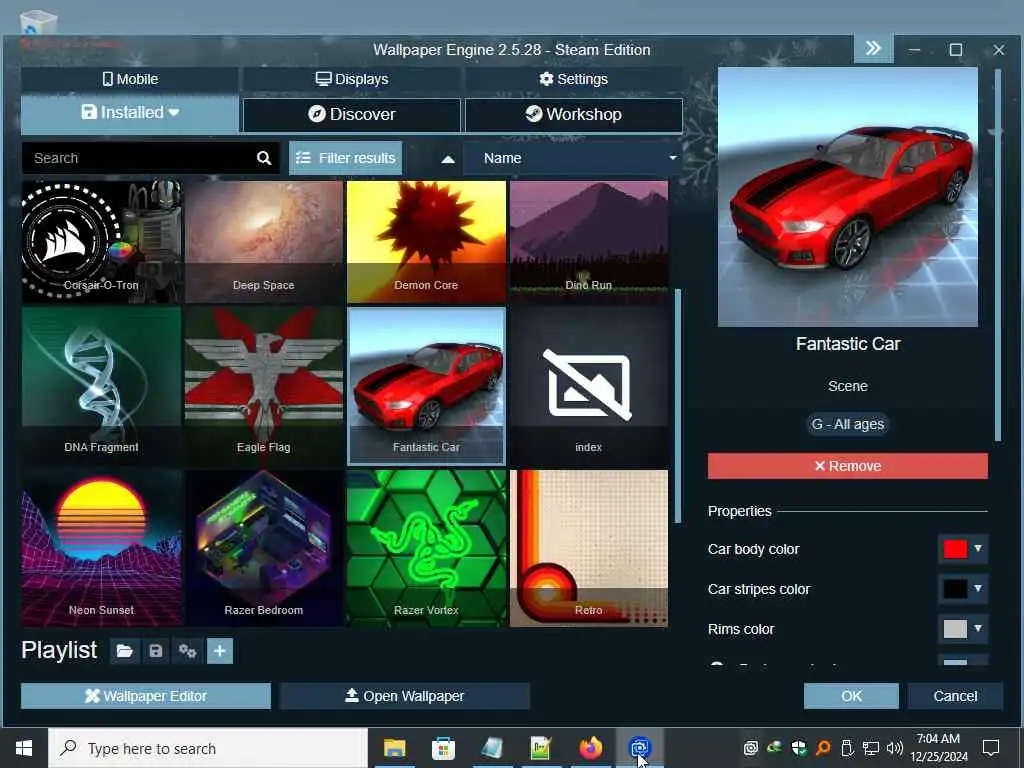Open the Recycle Bin on desktop
This screenshot has width=1024, height=768.
38,24
